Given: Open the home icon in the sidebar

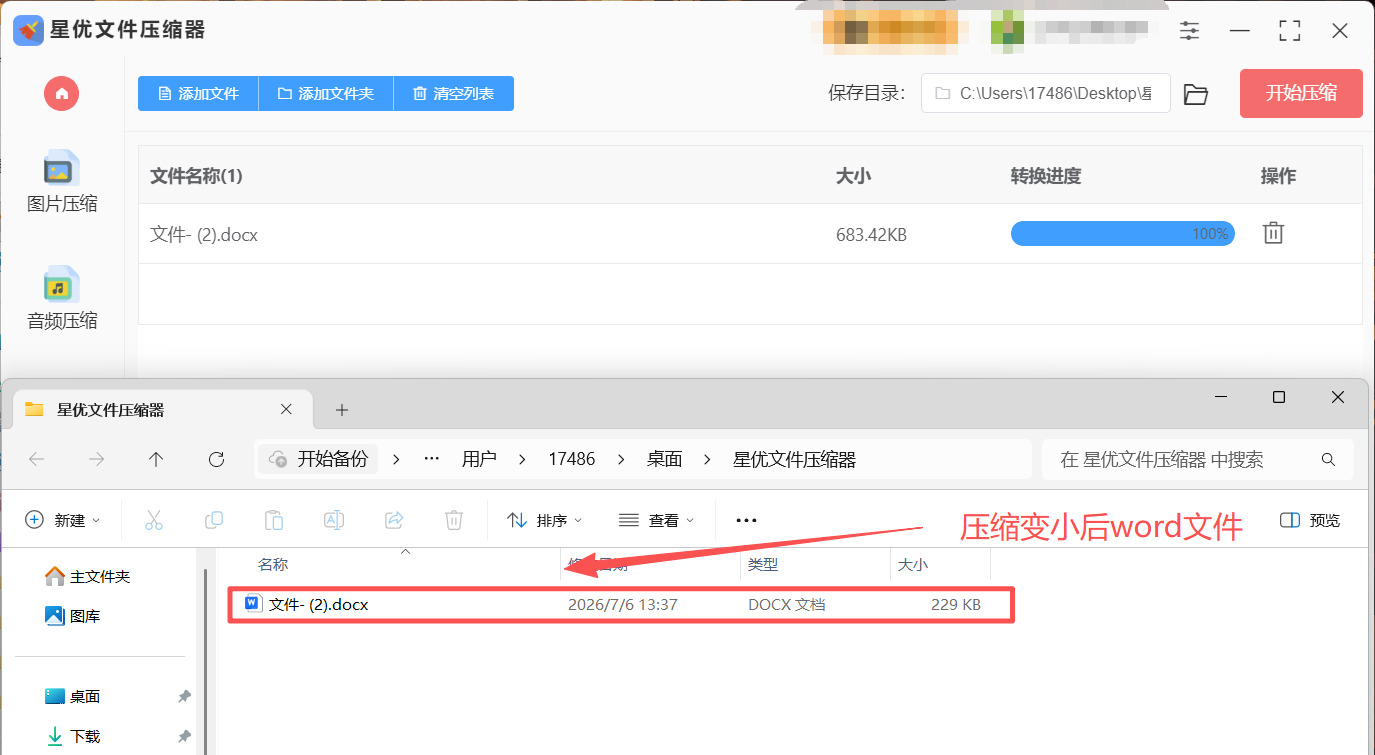Looking at the screenshot, I should [61, 94].
